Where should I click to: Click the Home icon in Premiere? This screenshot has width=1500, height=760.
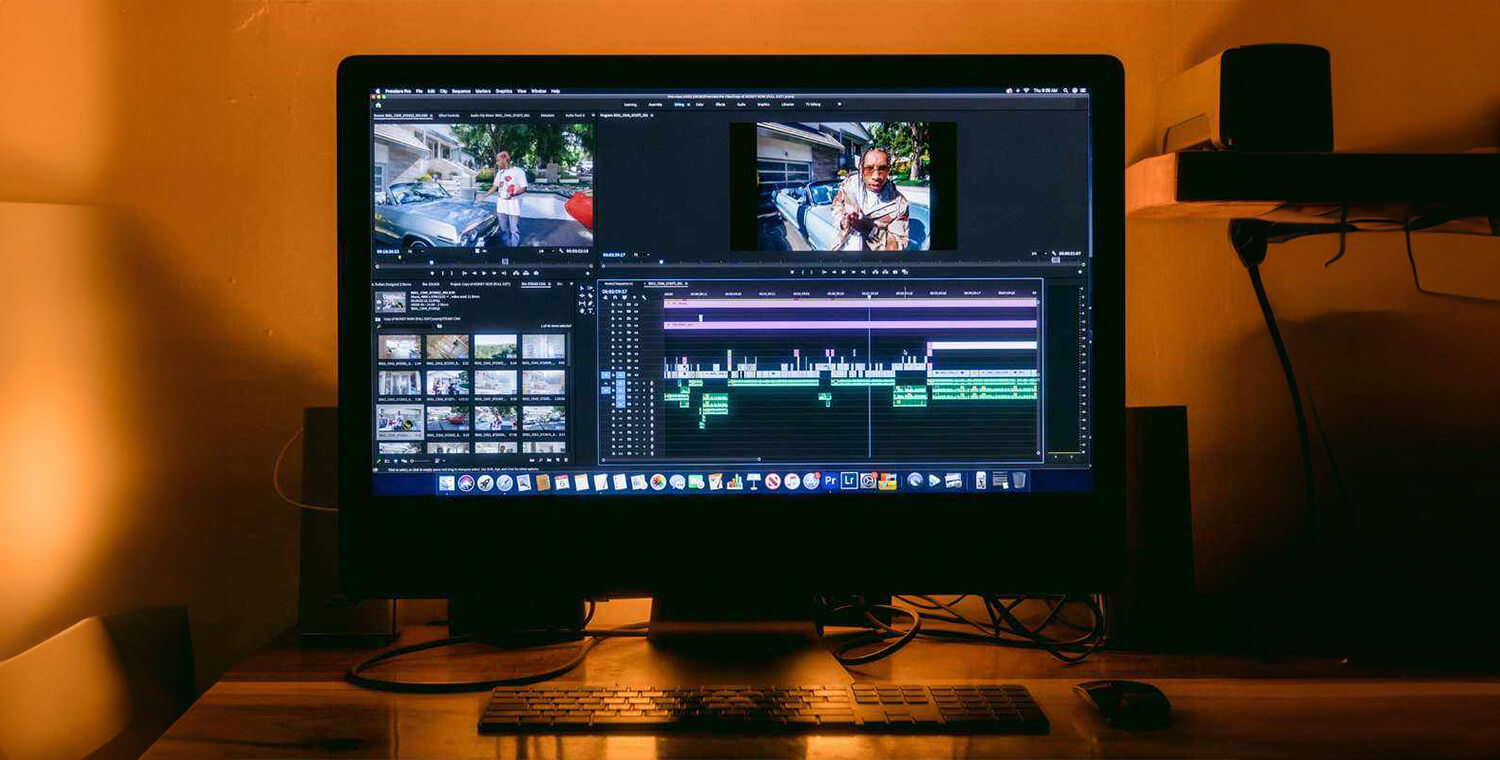tap(379, 103)
